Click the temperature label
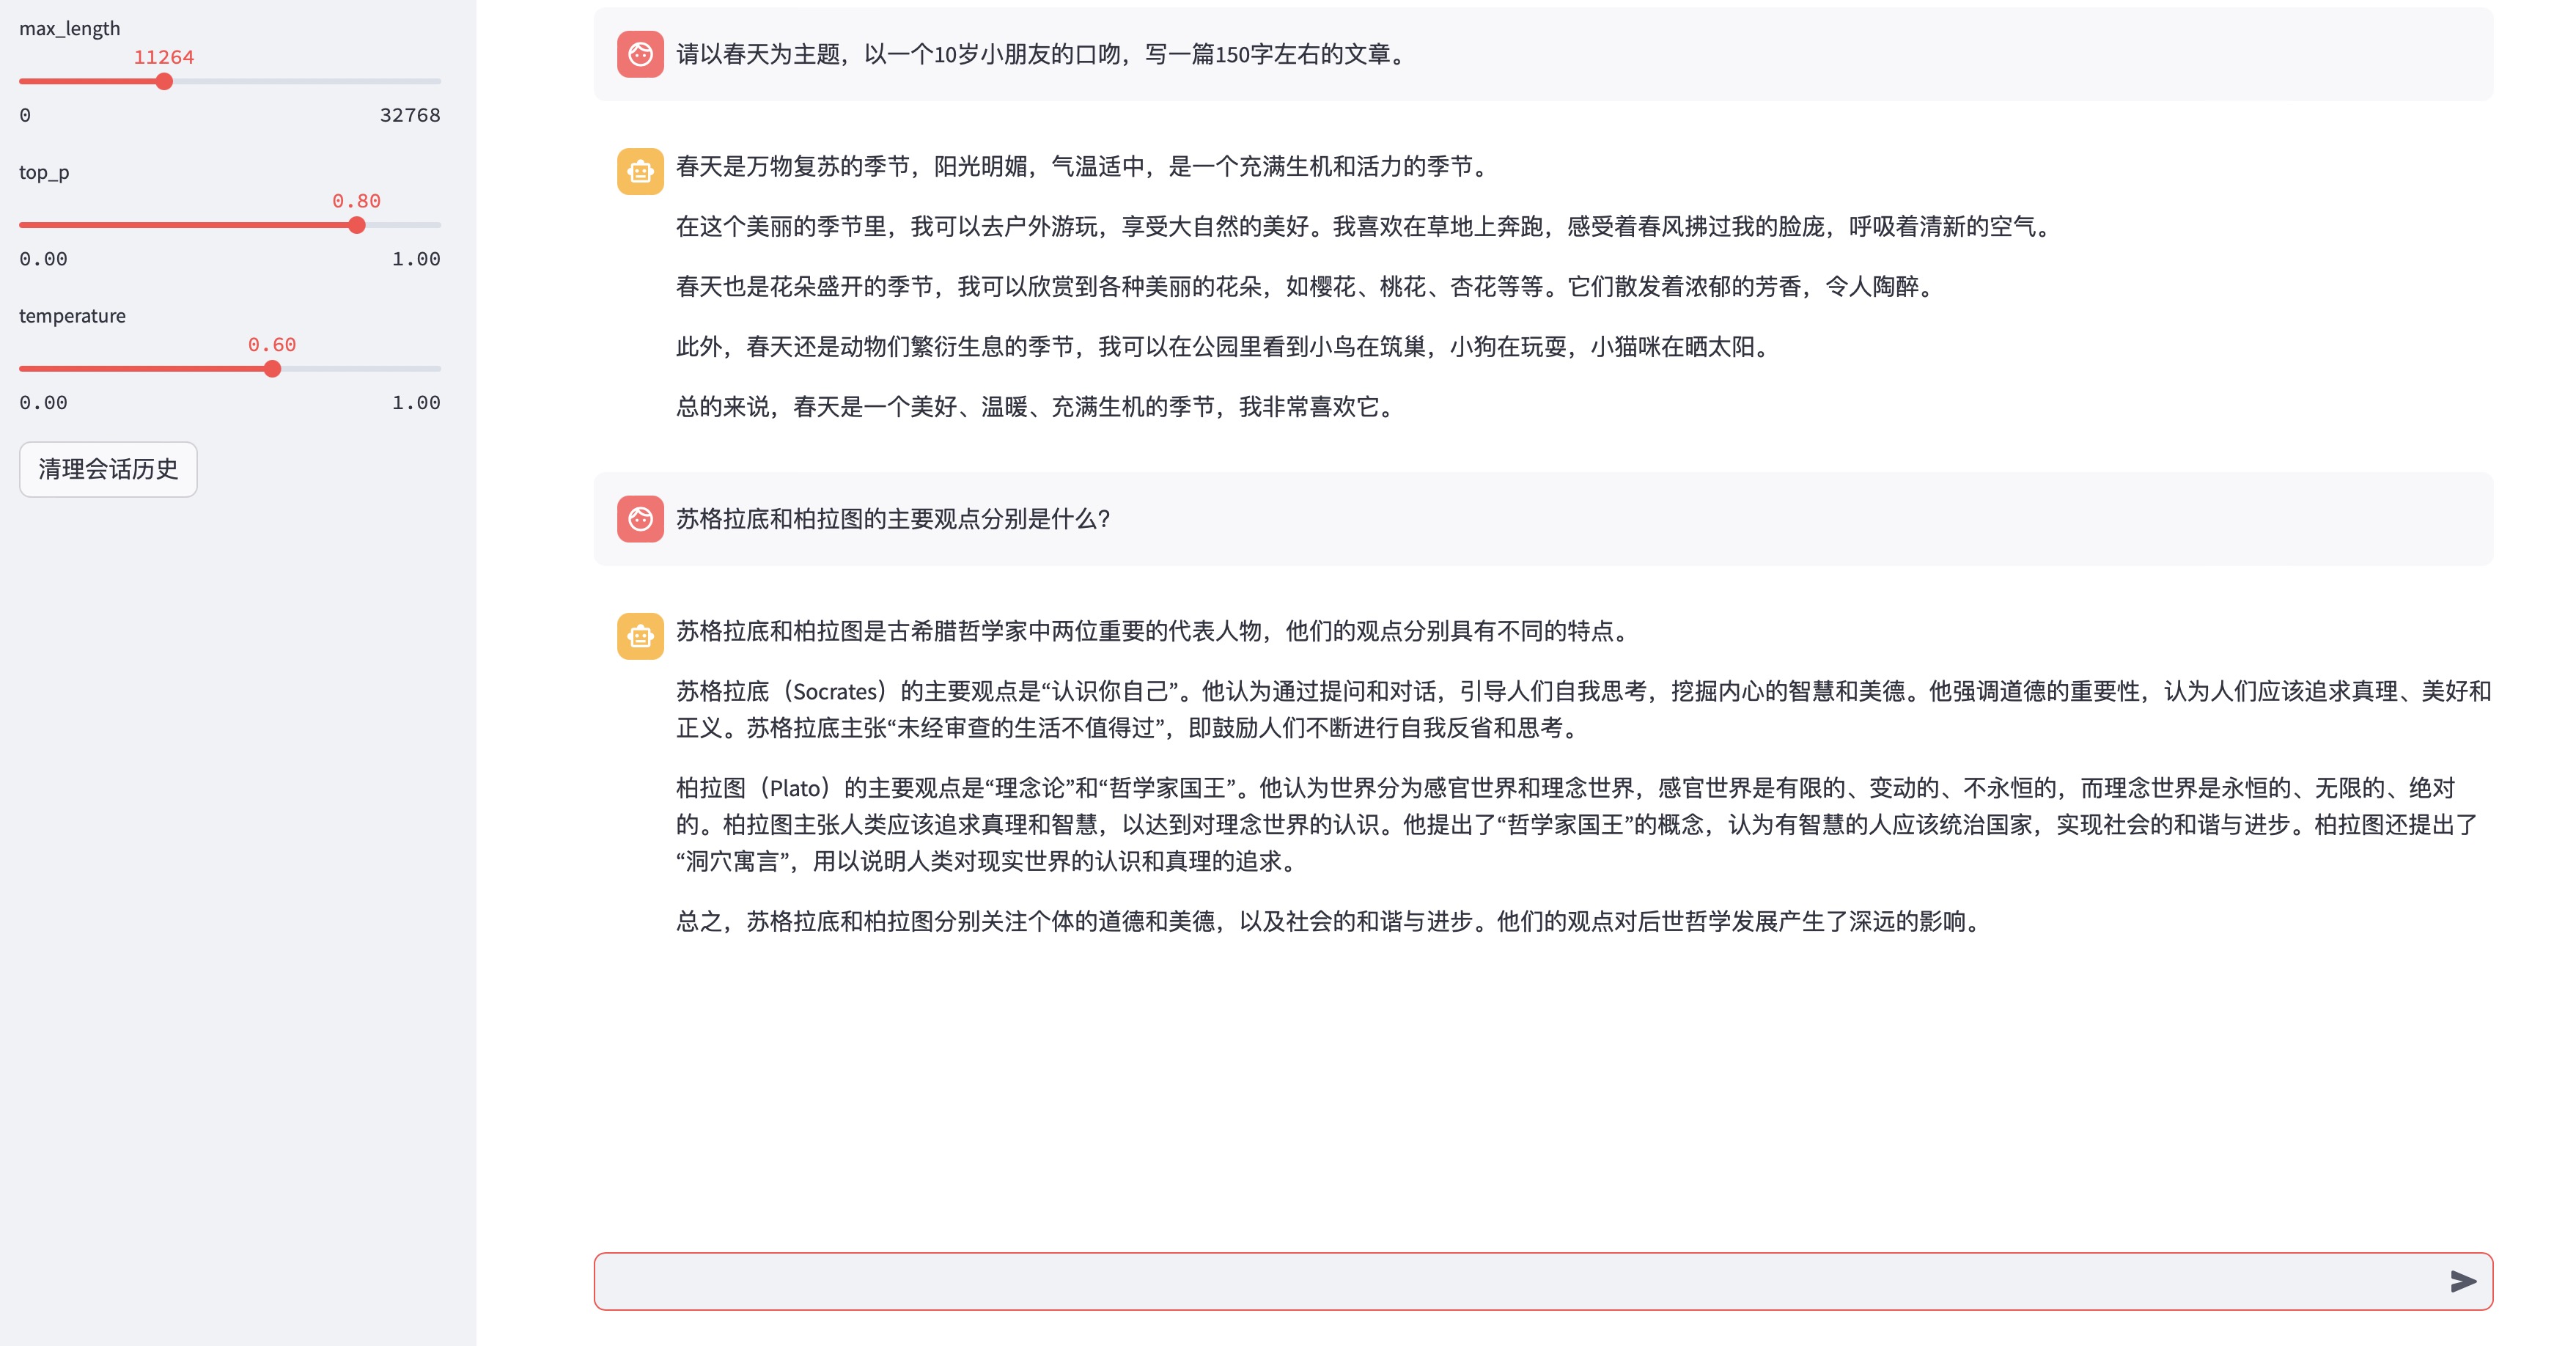The image size is (2576, 1346). (72, 316)
